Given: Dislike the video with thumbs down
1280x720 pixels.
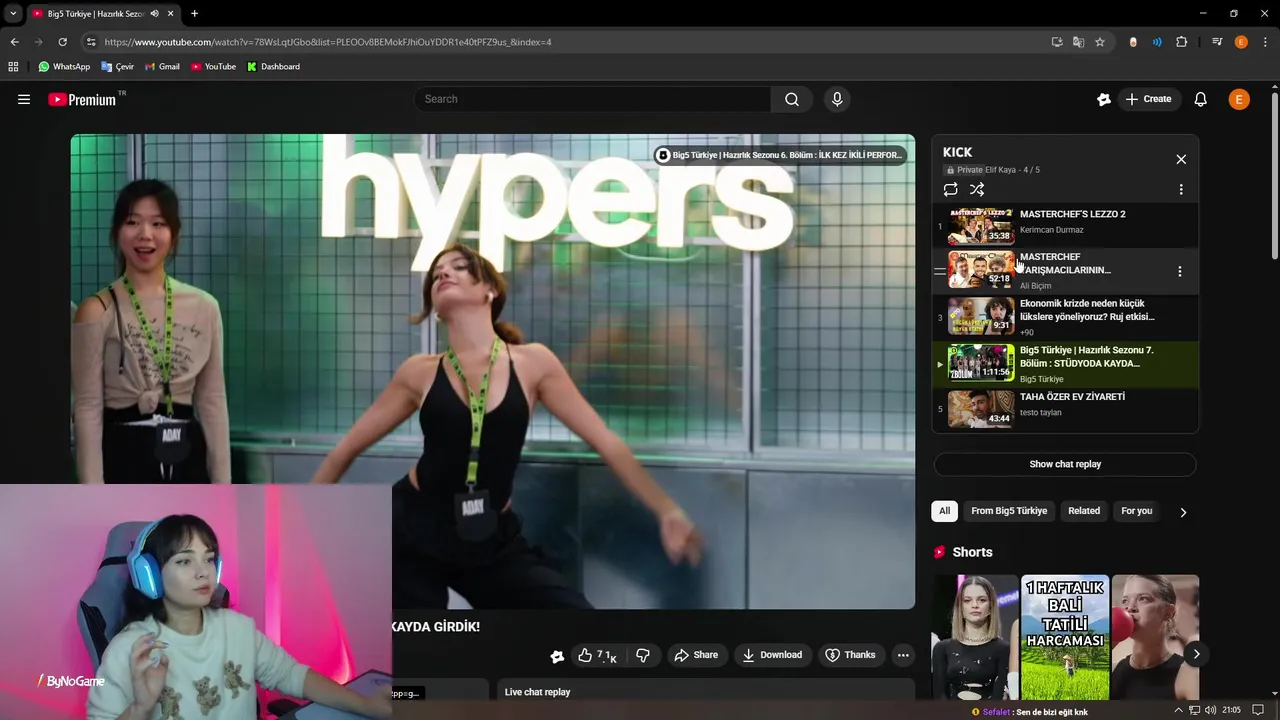Looking at the screenshot, I should point(643,655).
